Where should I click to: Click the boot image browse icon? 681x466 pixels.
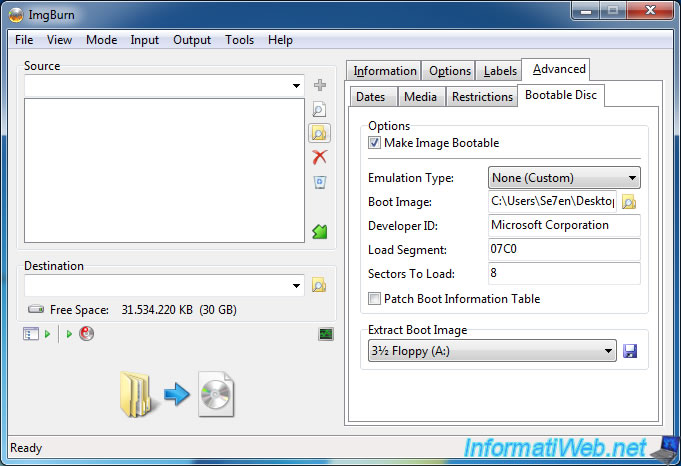pyautogui.click(x=629, y=202)
